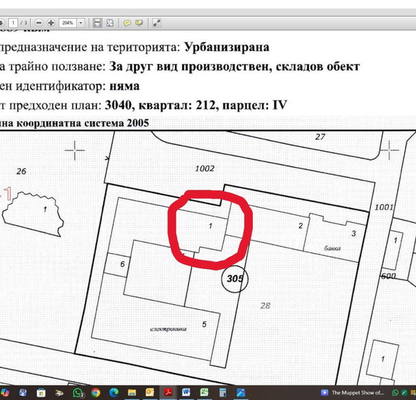Image resolution: width=416 pixels, height=400 pixels.
Task: Select the fit width scrolling mode icon
Action: tap(97, 23)
